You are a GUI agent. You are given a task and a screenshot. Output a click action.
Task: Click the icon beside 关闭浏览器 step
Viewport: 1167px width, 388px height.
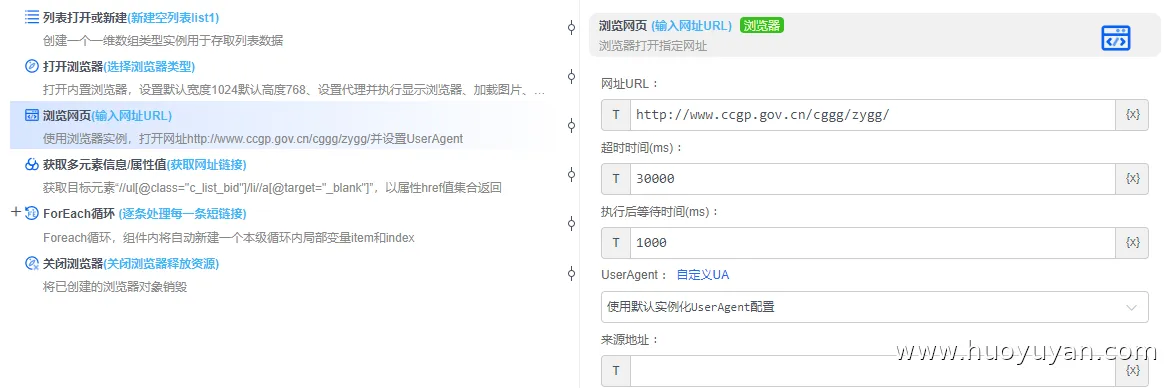click(32, 263)
